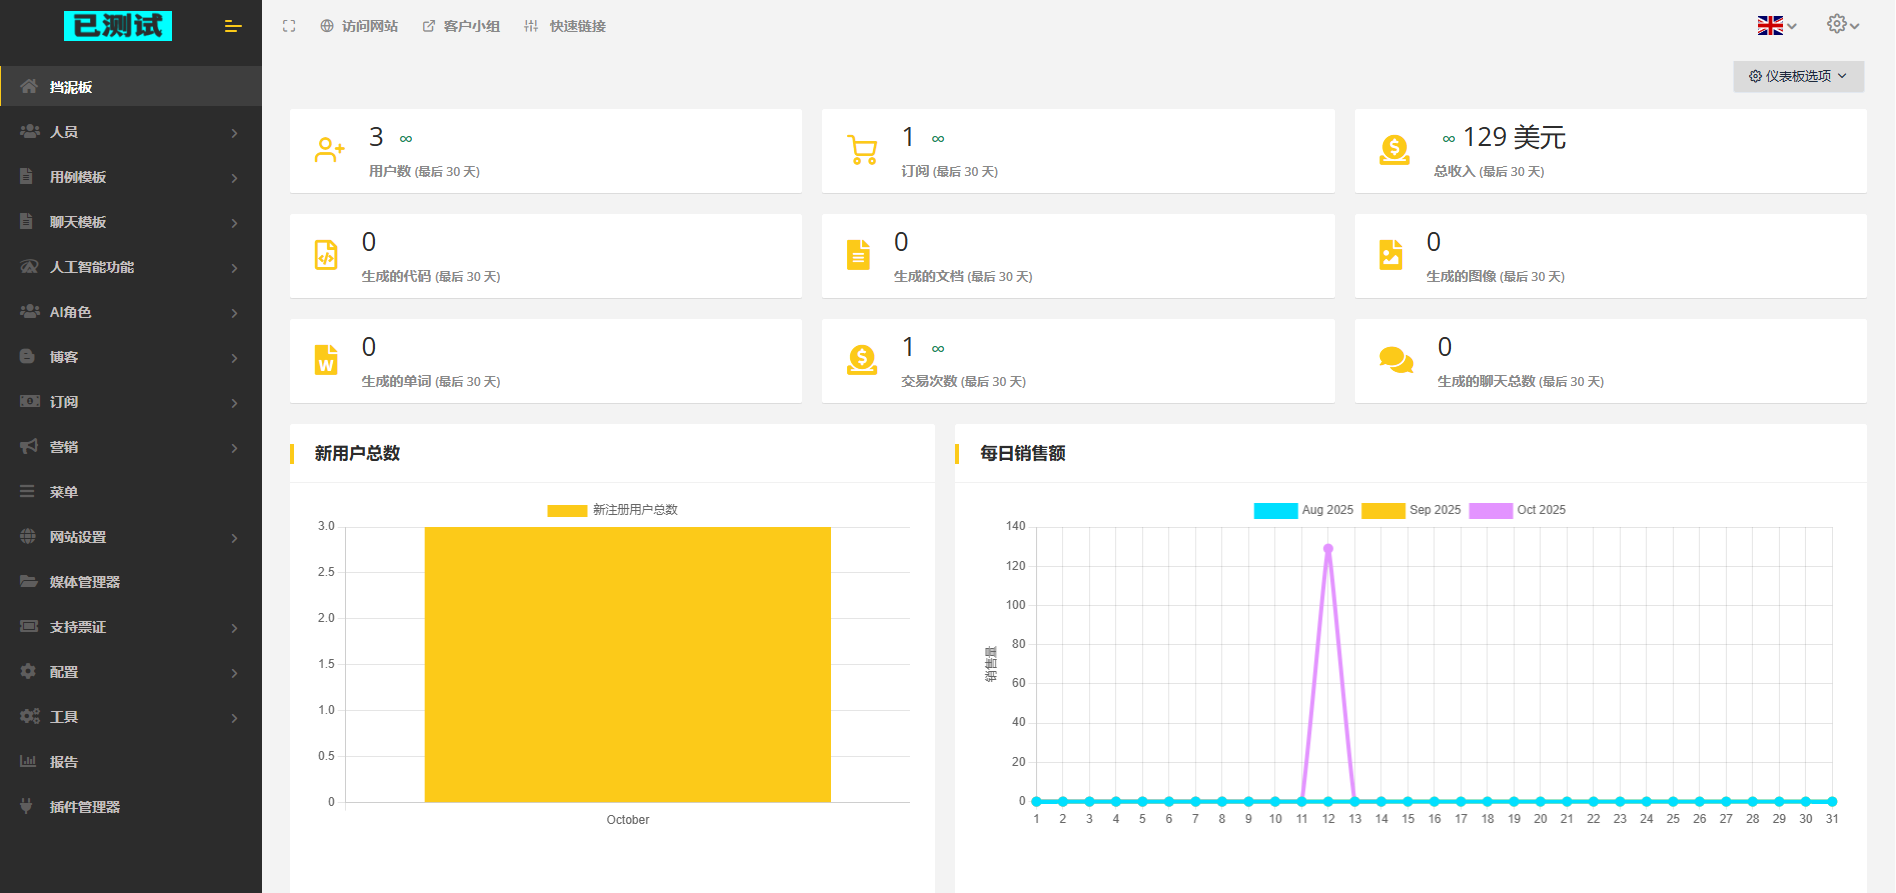This screenshot has width=1896, height=893.
Task: Click the code file icon on the 生成的代码 card
Action: pyautogui.click(x=326, y=255)
